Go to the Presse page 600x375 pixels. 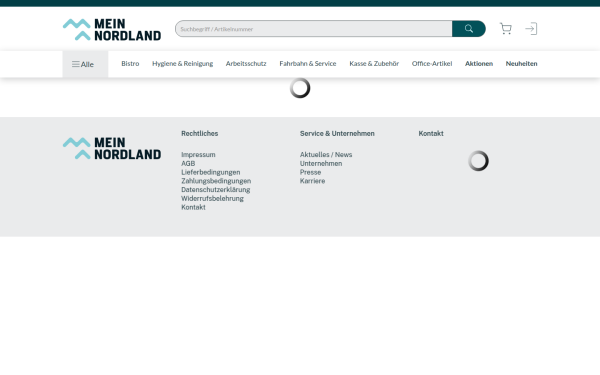pos(310,172)
